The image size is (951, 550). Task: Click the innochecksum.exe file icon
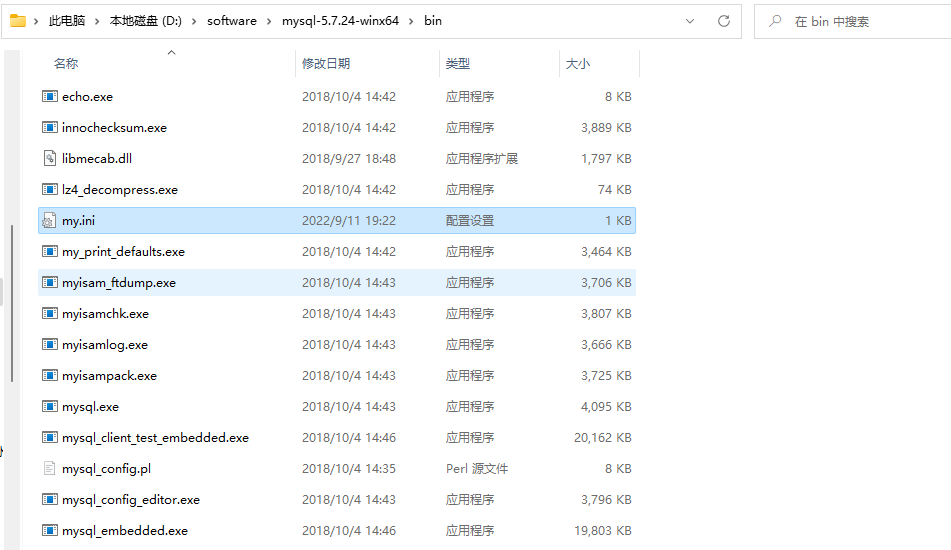coord(50,127)
